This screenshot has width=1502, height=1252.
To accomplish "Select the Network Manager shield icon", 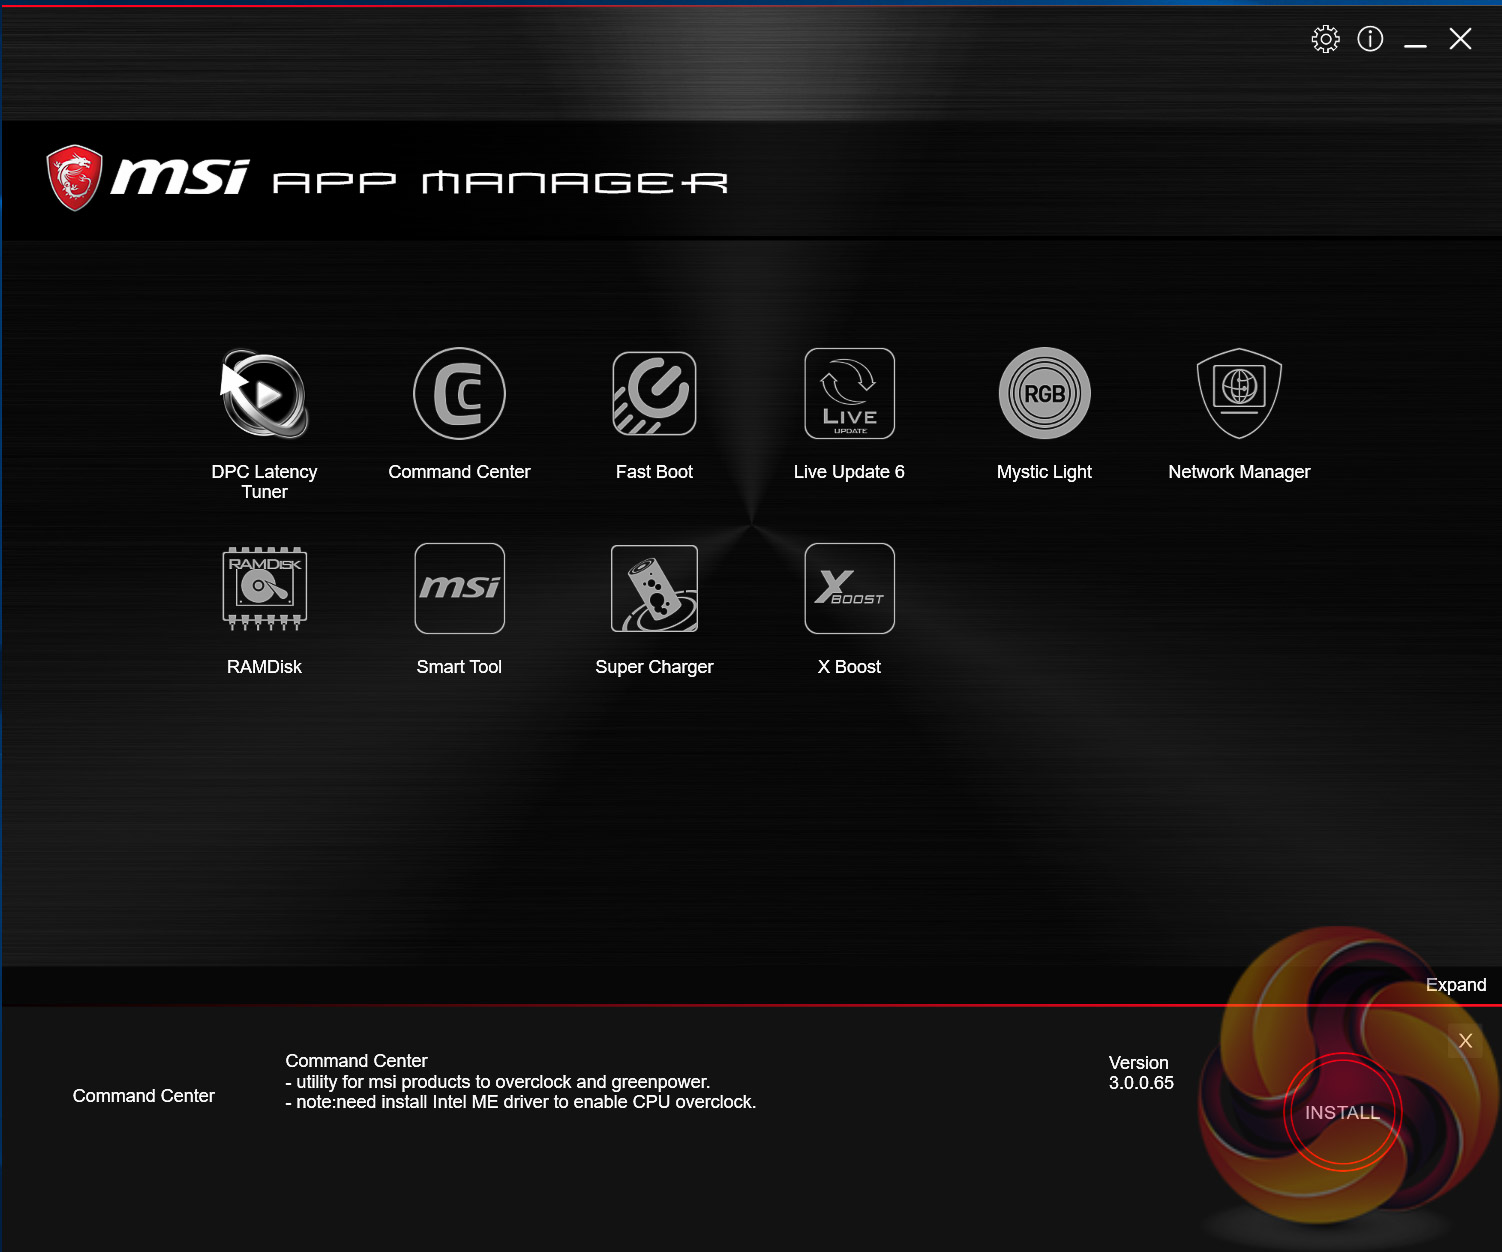I will [1239, 393].
